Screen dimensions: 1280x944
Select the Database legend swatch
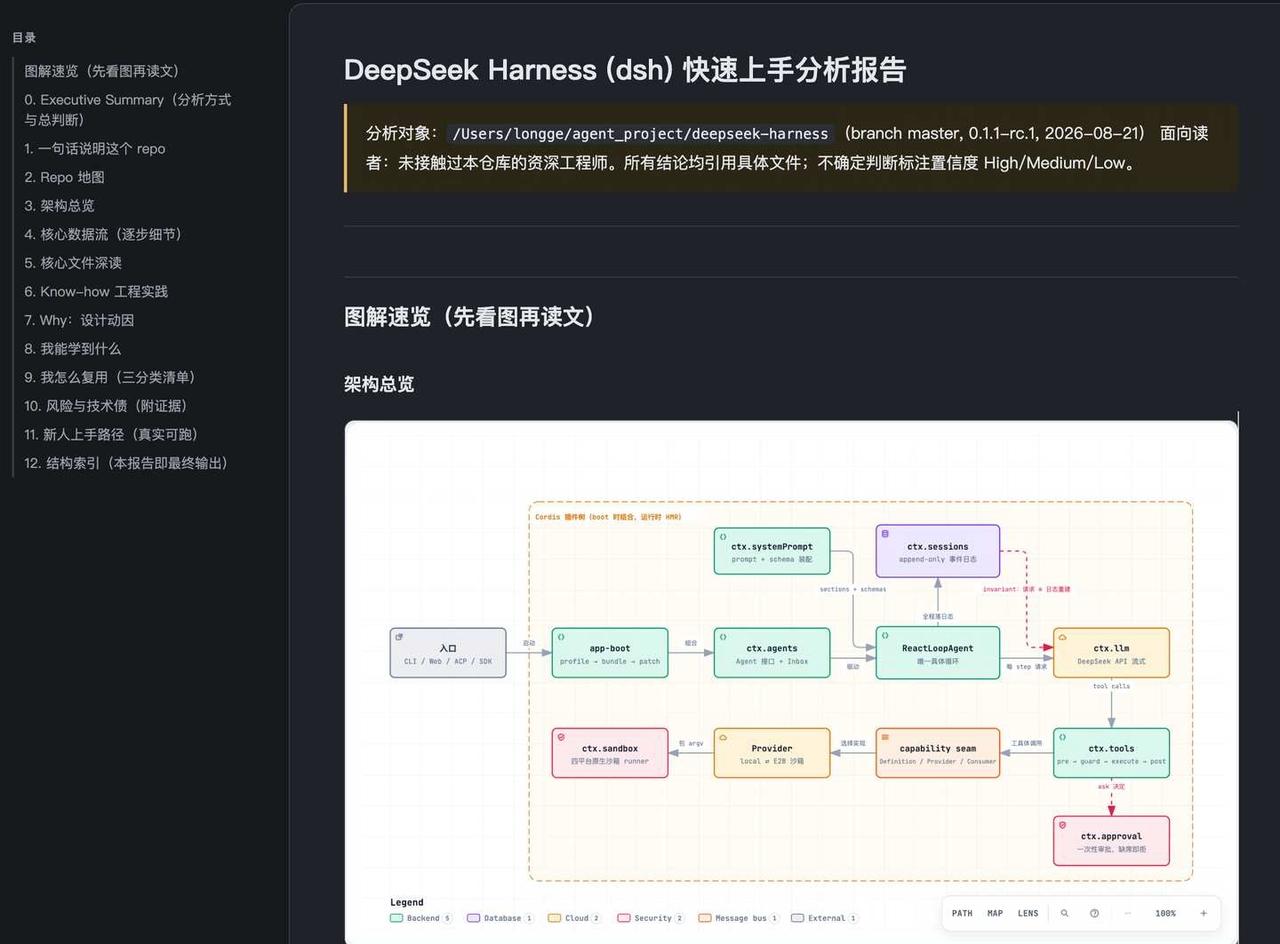474,918
